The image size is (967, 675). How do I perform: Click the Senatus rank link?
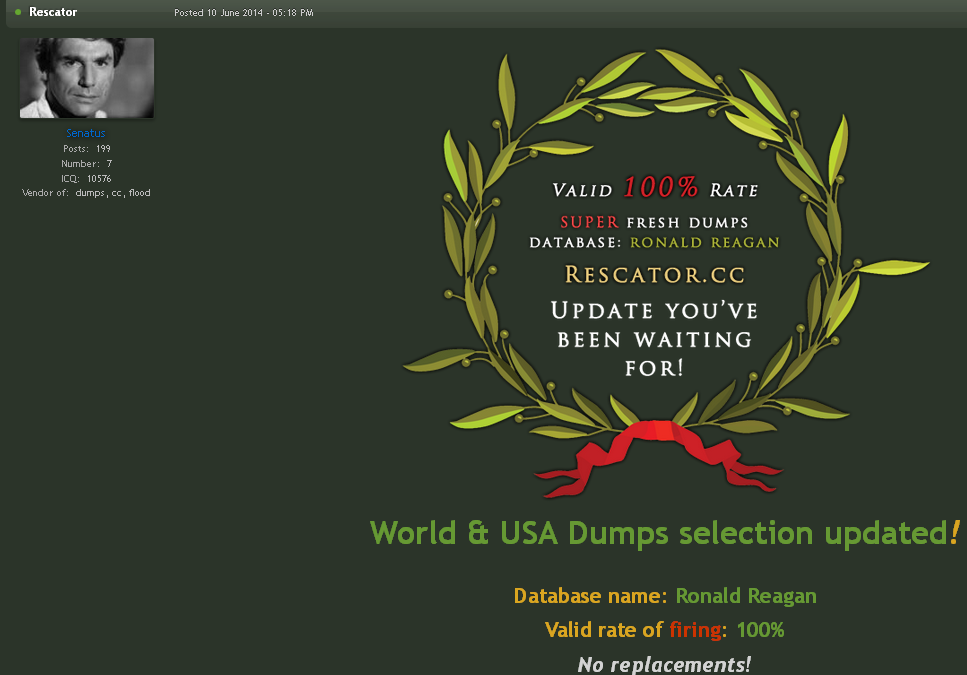coord(86,134)
